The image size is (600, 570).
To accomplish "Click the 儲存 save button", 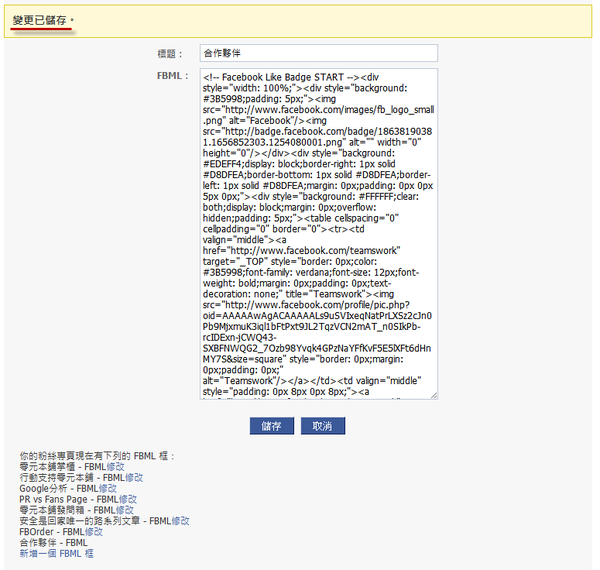I will pyautogui.click(x=272, y=426).
